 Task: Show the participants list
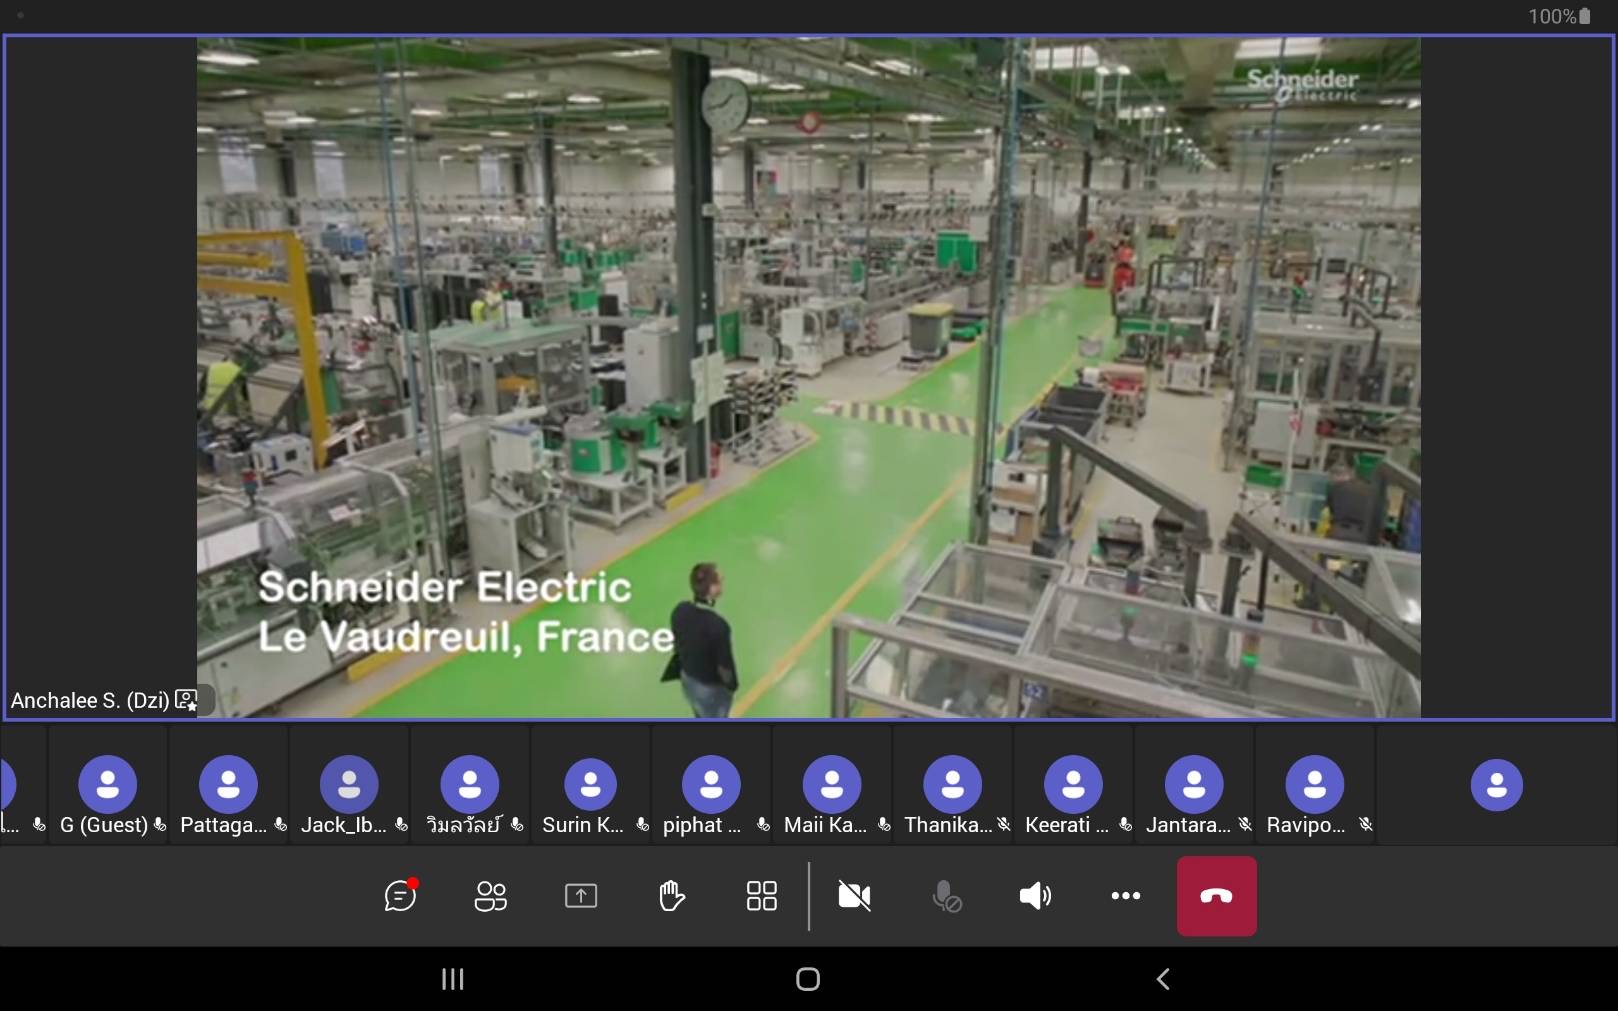point(490,896)
